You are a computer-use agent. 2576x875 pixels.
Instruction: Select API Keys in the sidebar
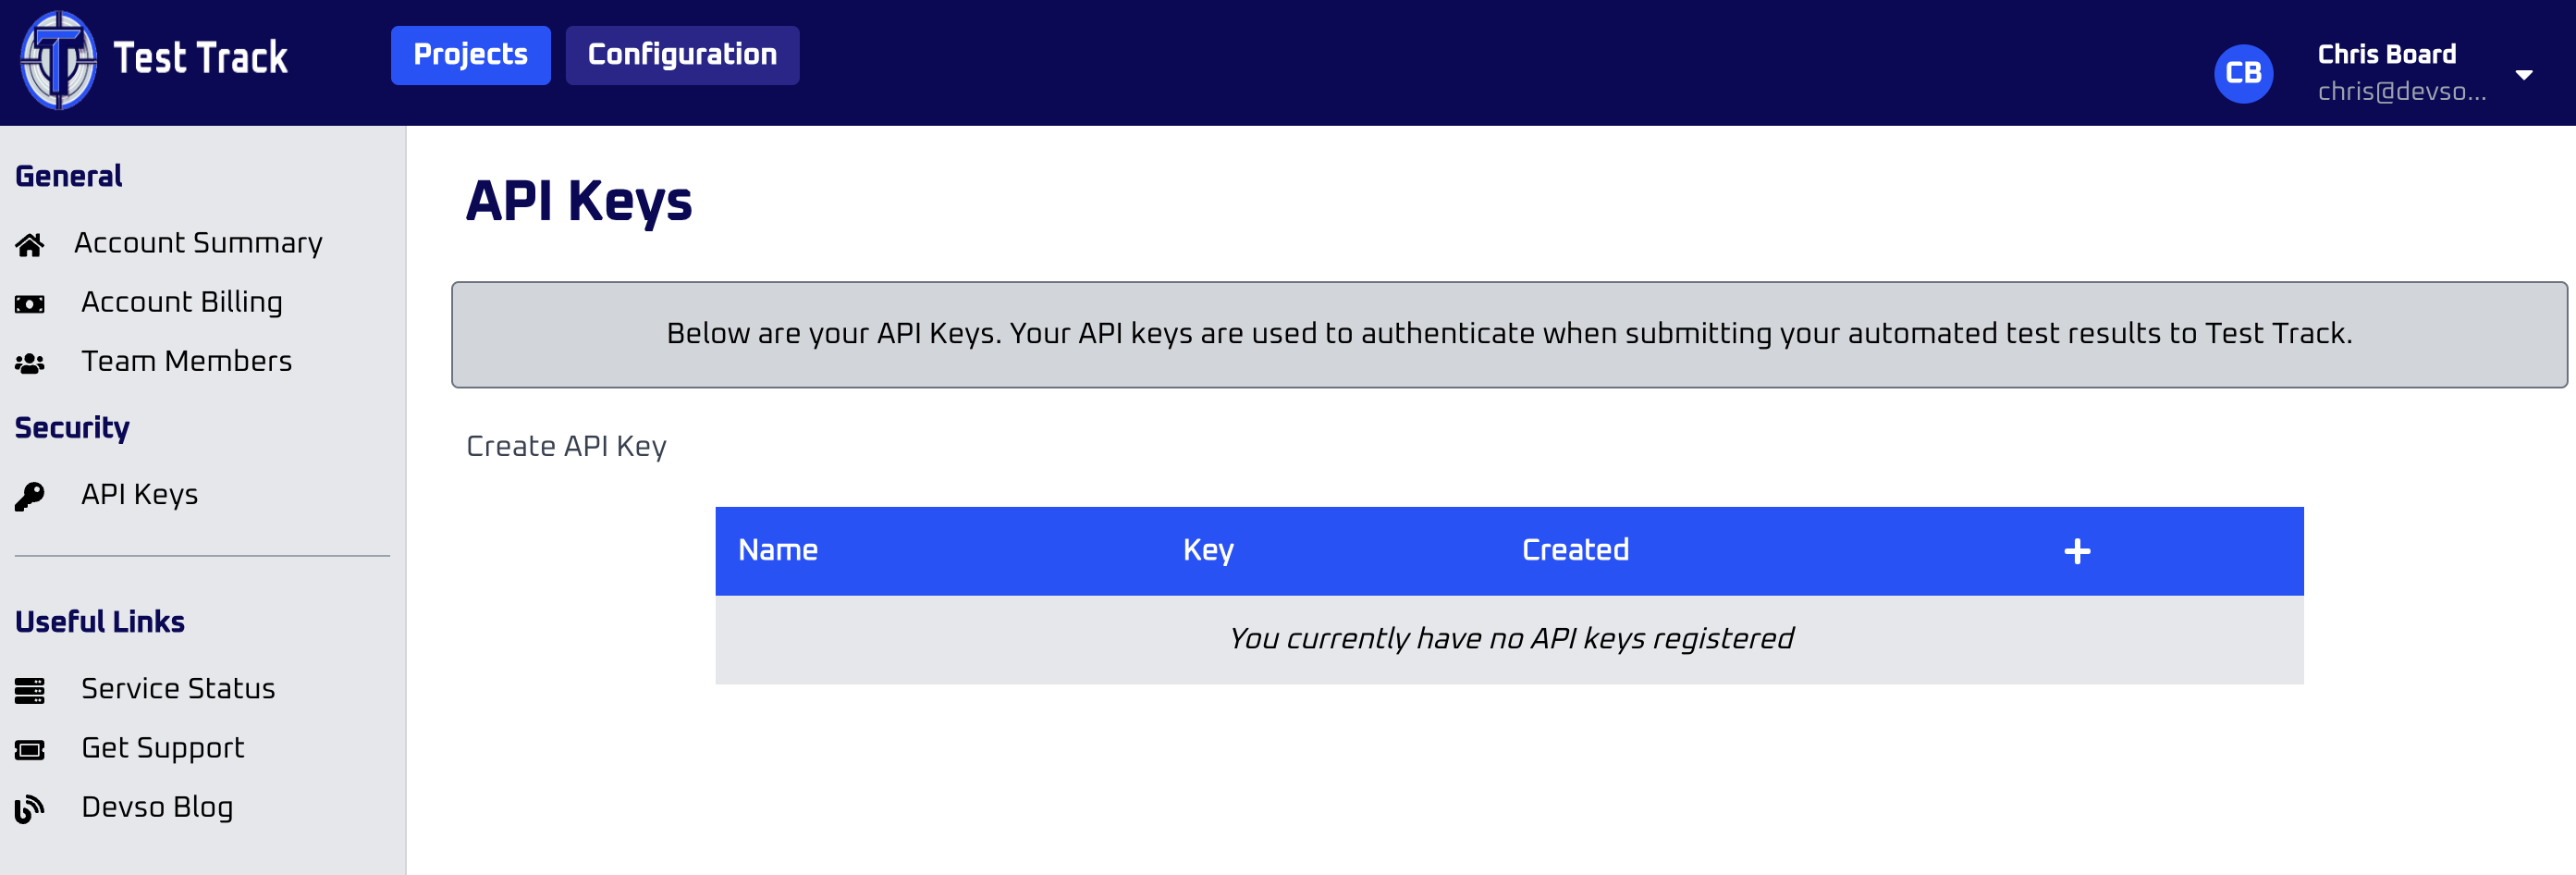[x=139, y=495]
